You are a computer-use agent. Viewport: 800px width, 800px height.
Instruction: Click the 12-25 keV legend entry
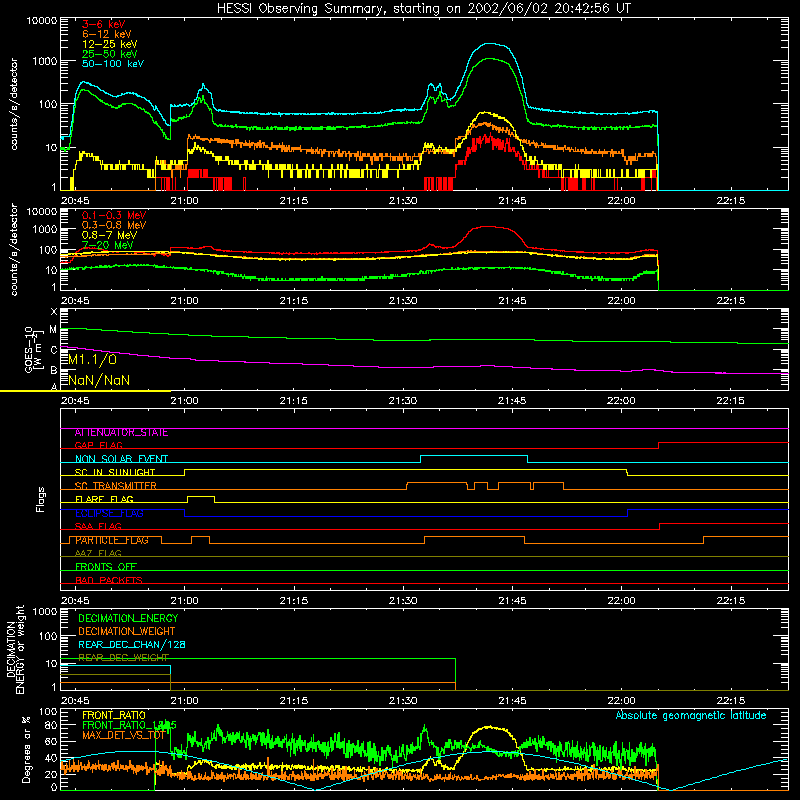point(109,44)
